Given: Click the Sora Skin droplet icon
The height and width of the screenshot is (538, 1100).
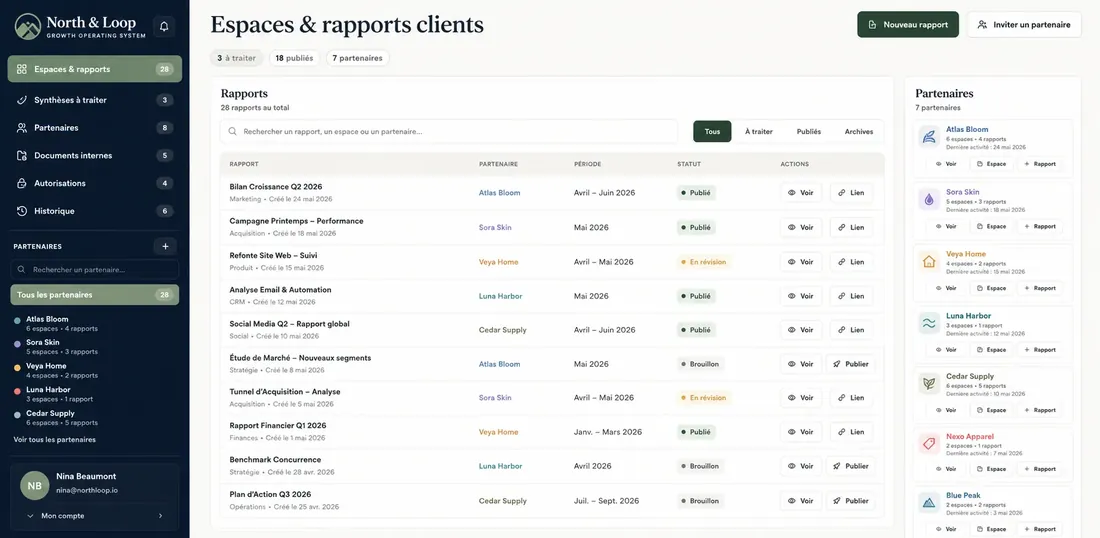Looking at the screenshot, I should tap(930, 199).
